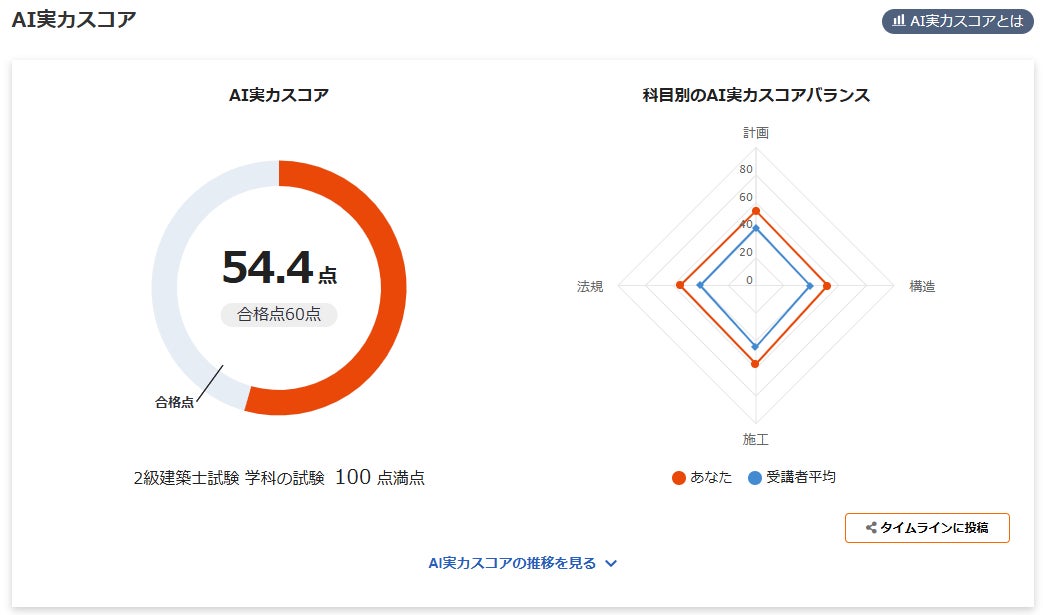Select the orange data point on the 構造 axis
Viewport: 1043px width, 615px height.
tap(827, 287)
